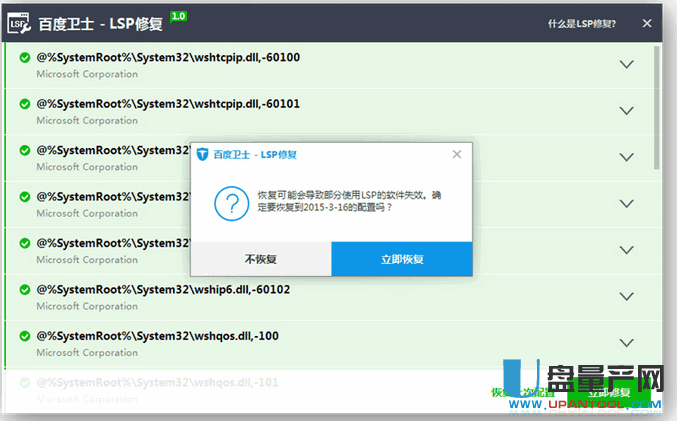Click Microsoft Corporation under wshqos.dll,-100
The width and height of the screenshot is (677, 421).
point(87,352)
